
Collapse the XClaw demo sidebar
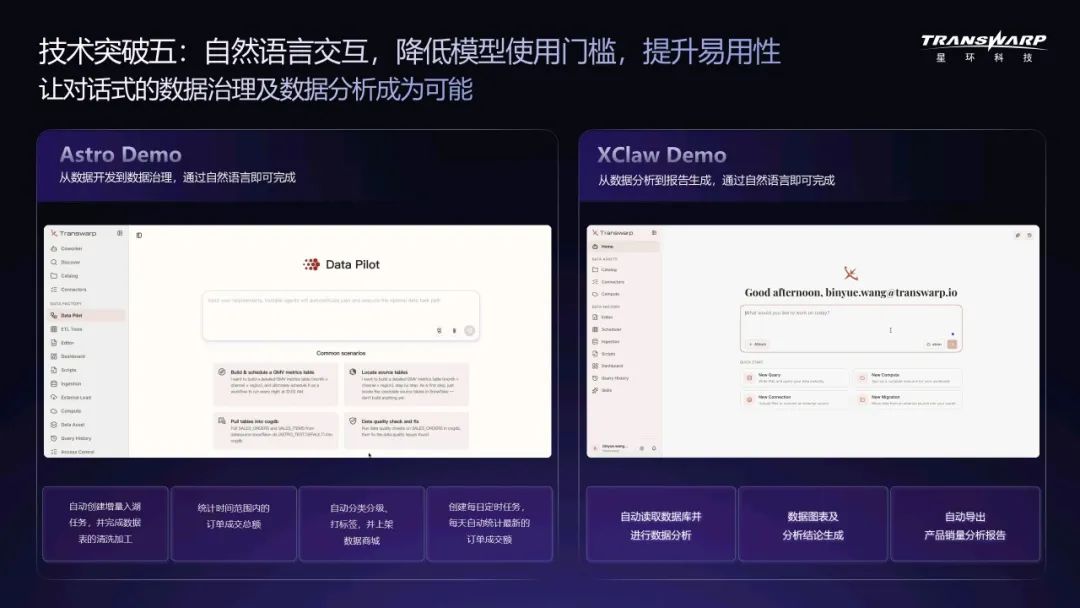point(654,233)
